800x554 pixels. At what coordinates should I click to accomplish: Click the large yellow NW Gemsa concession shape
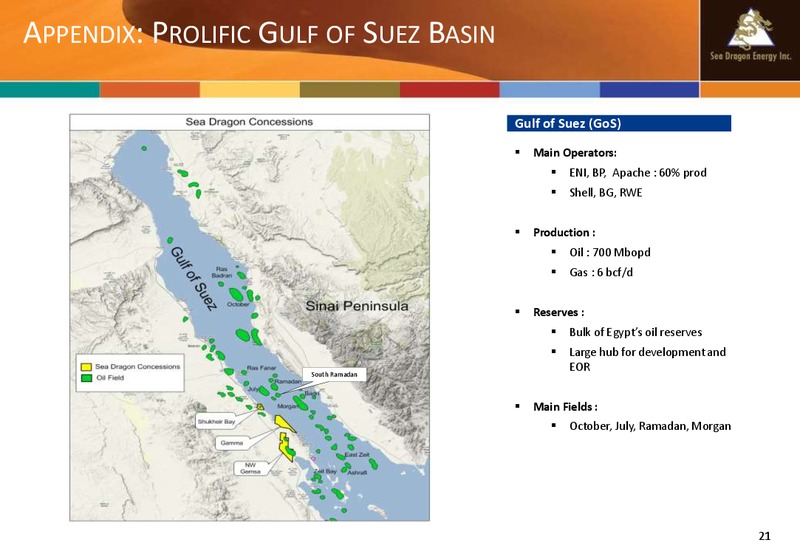point(285,448)
